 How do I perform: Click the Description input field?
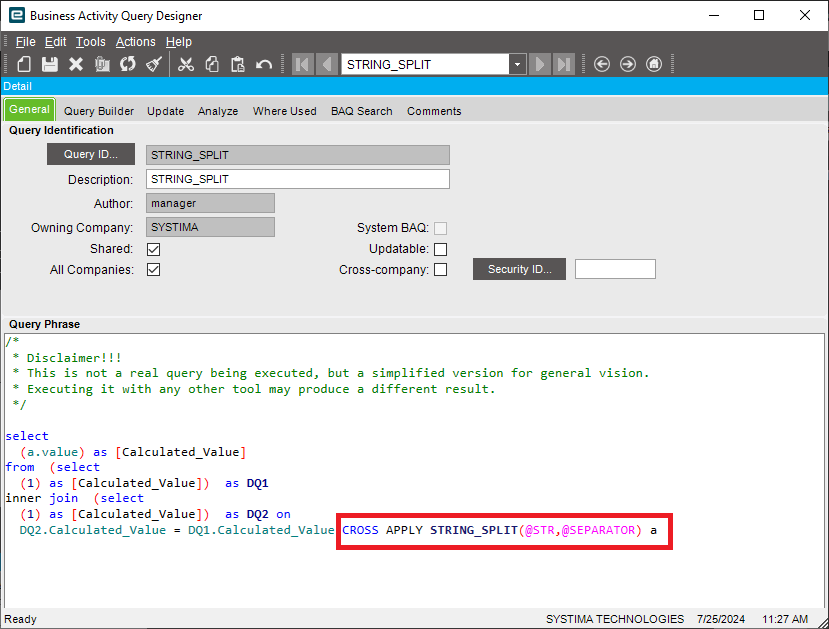(x=298, y=179)
